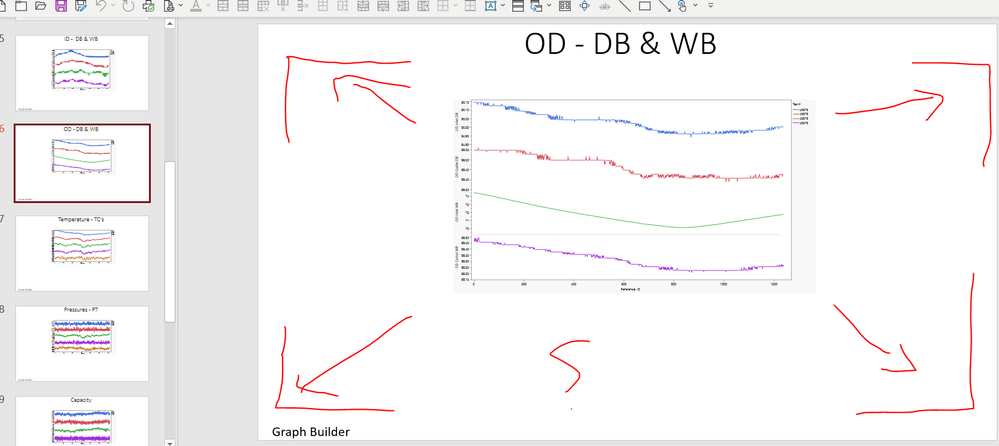Viewport: 999px width, 446px height.
Task: Click the Open folder icon in toolbar
Action: click(41, 6)
